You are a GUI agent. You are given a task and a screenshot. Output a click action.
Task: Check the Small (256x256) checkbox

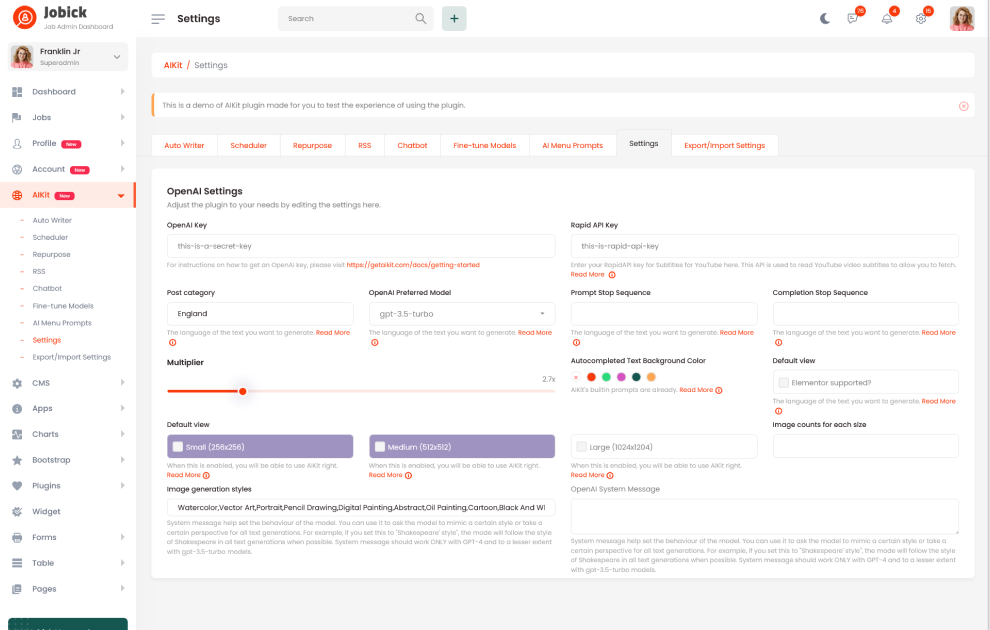click(178, 447)
